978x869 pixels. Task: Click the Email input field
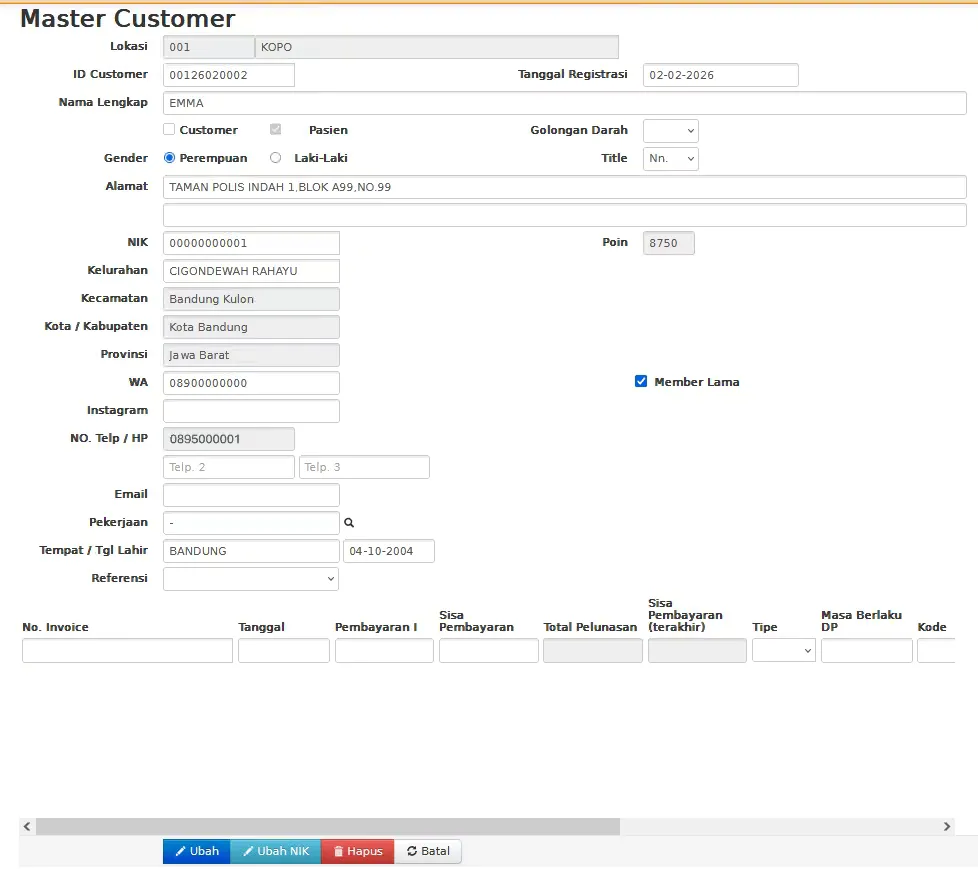[x=251, y=495]
